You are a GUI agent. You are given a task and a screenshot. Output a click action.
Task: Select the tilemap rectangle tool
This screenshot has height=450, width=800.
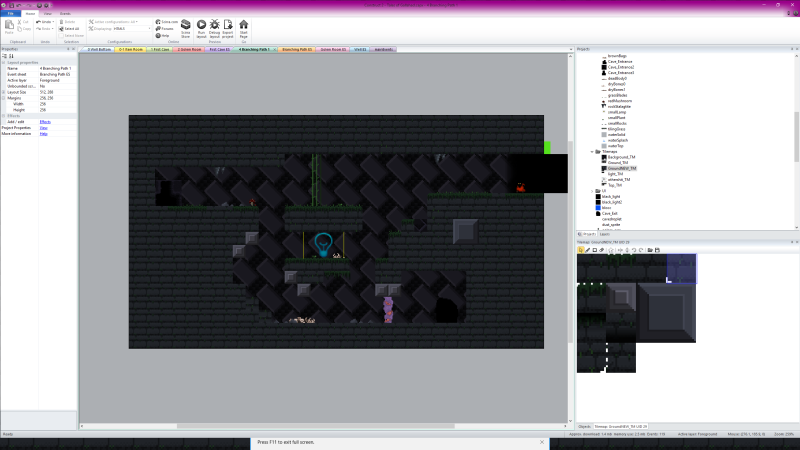click(x=594, y=250)
